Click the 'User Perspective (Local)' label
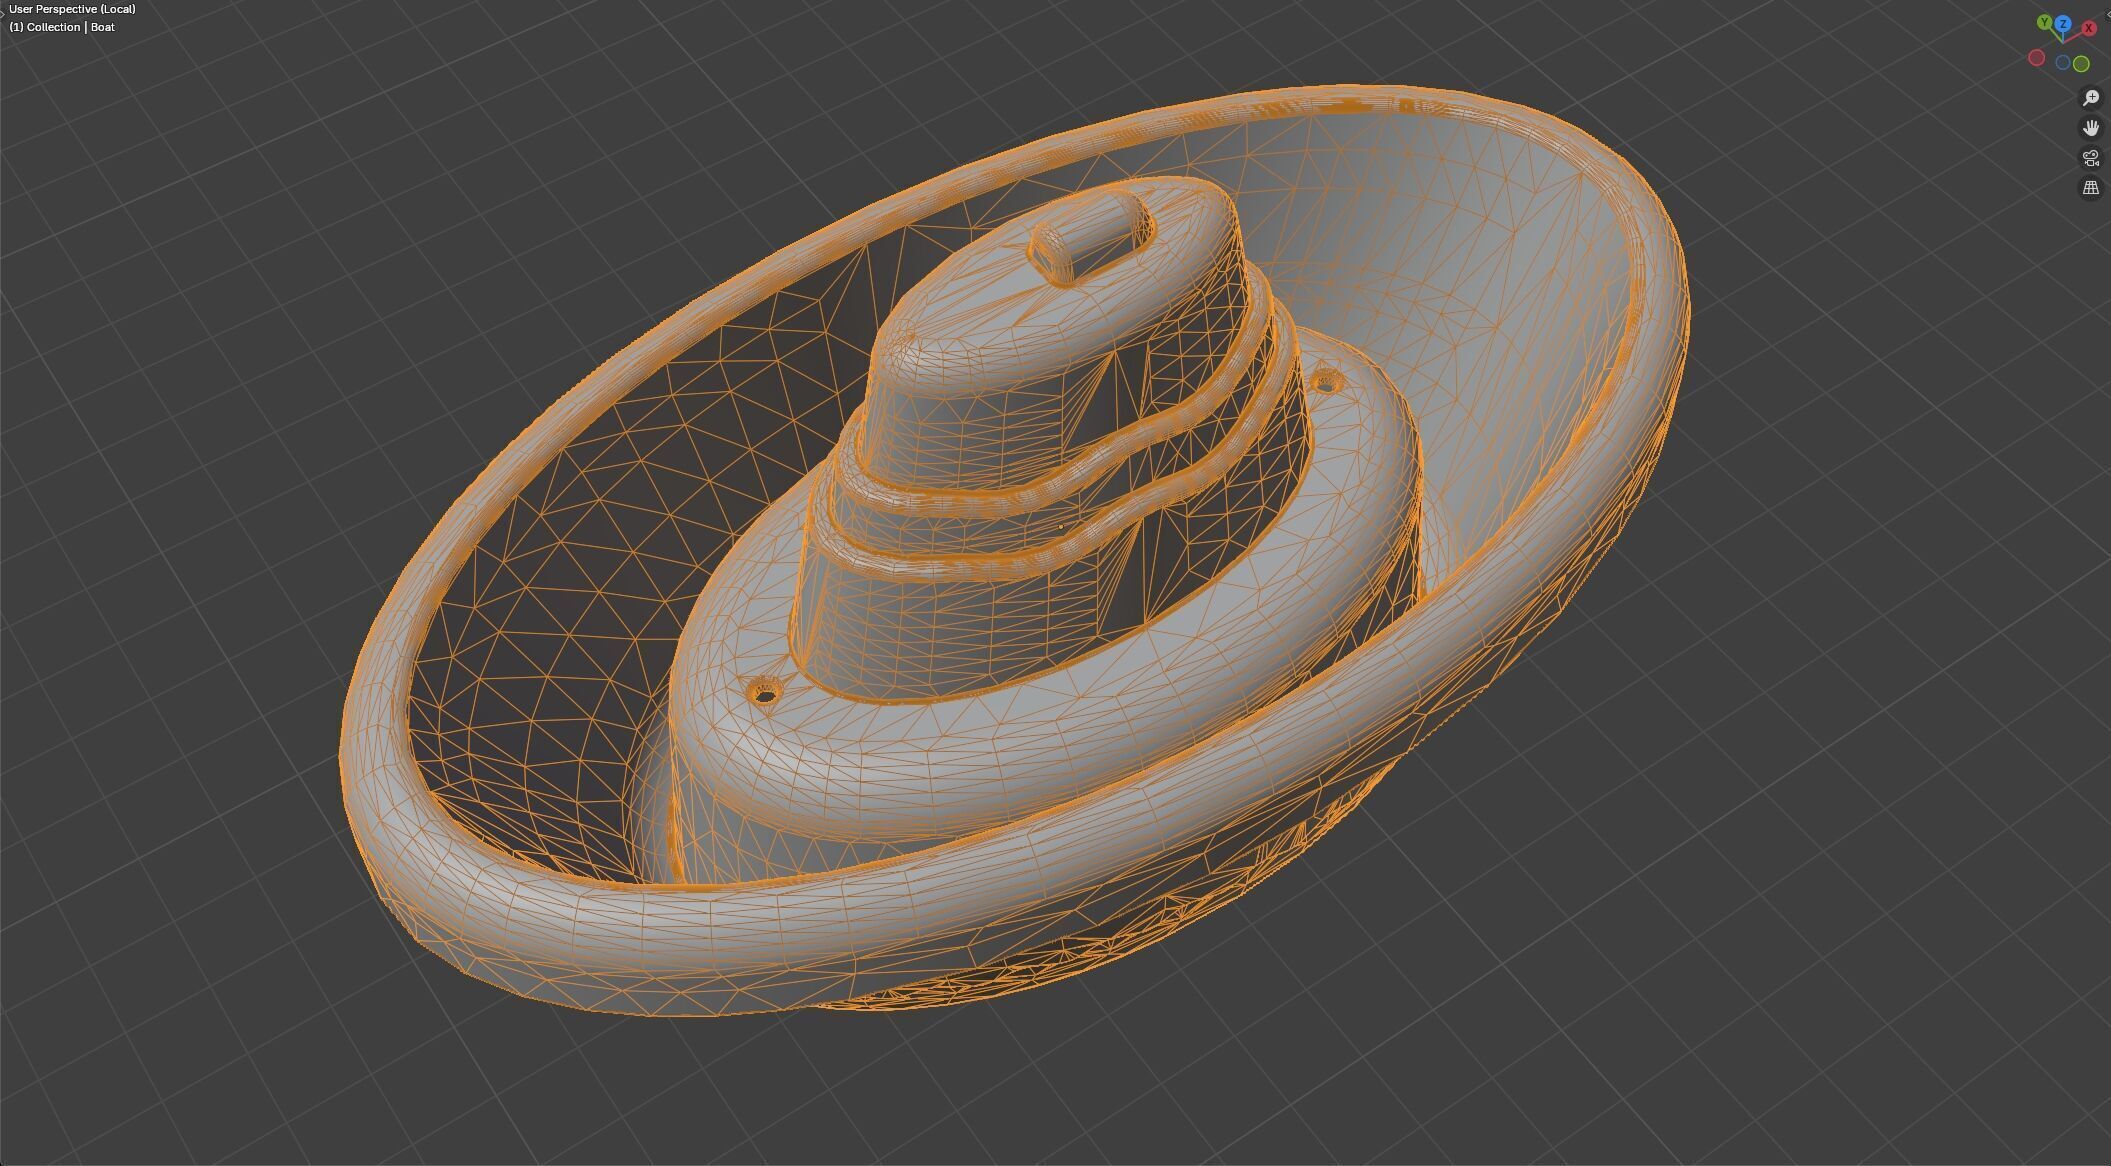The width and height of the screenshot is (2111, 1166). tap(72, 9)
